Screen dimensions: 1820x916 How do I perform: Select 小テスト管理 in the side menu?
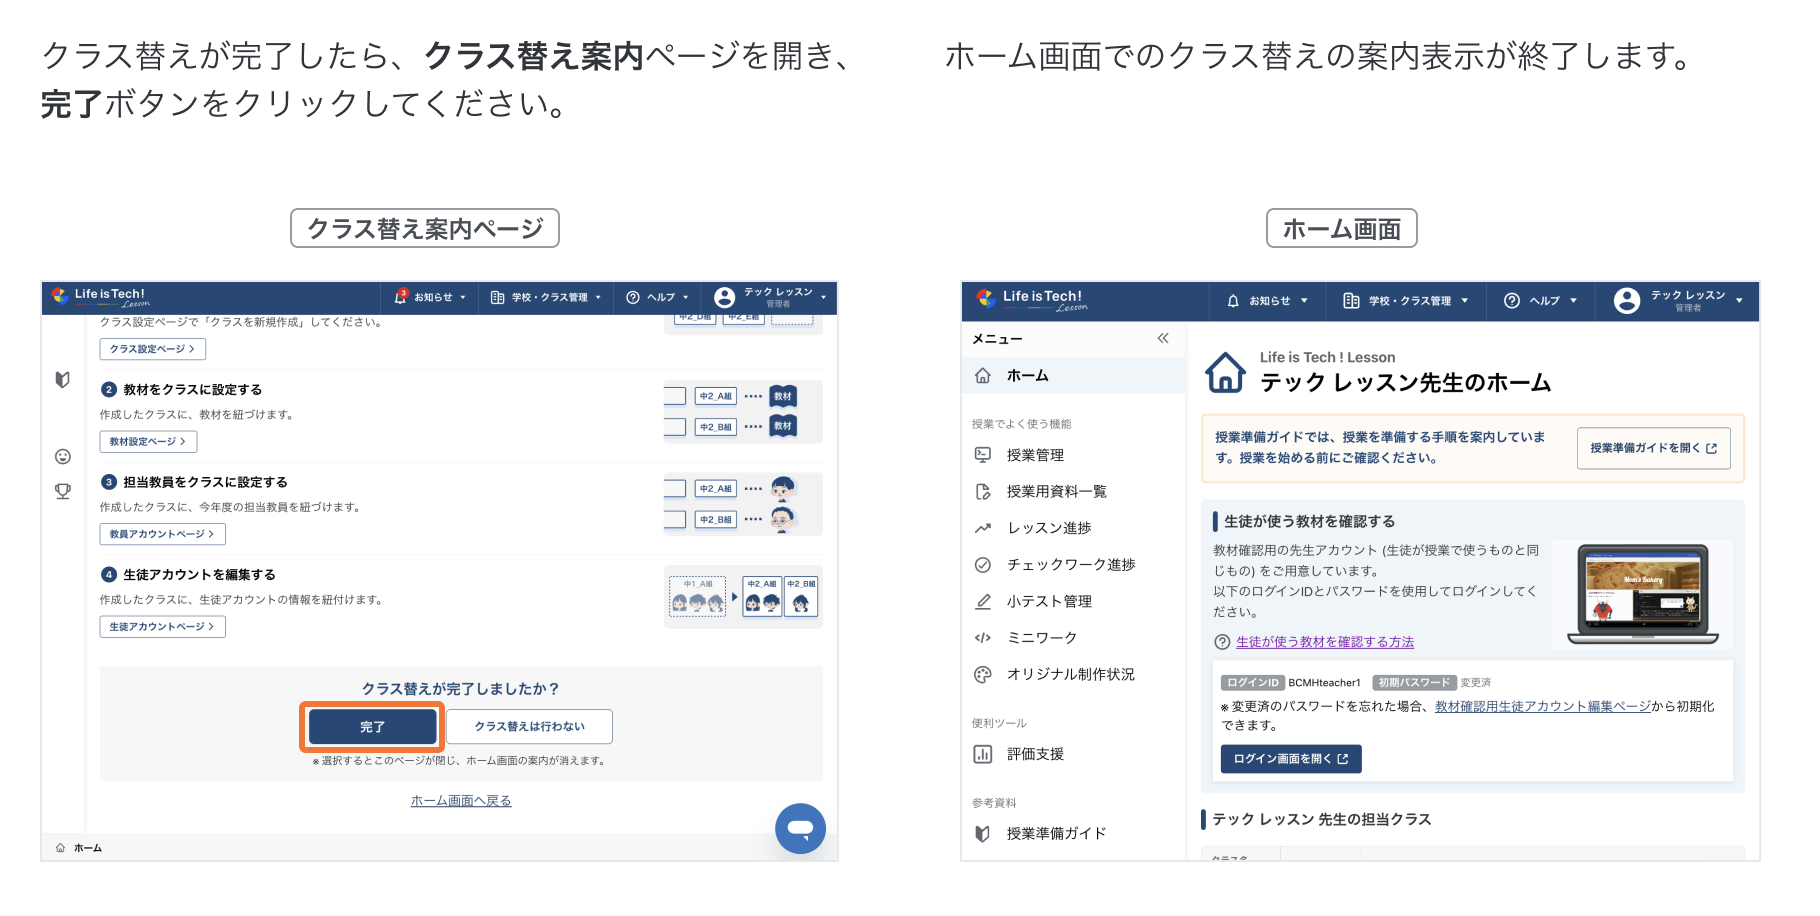(x=1049, y=601)
